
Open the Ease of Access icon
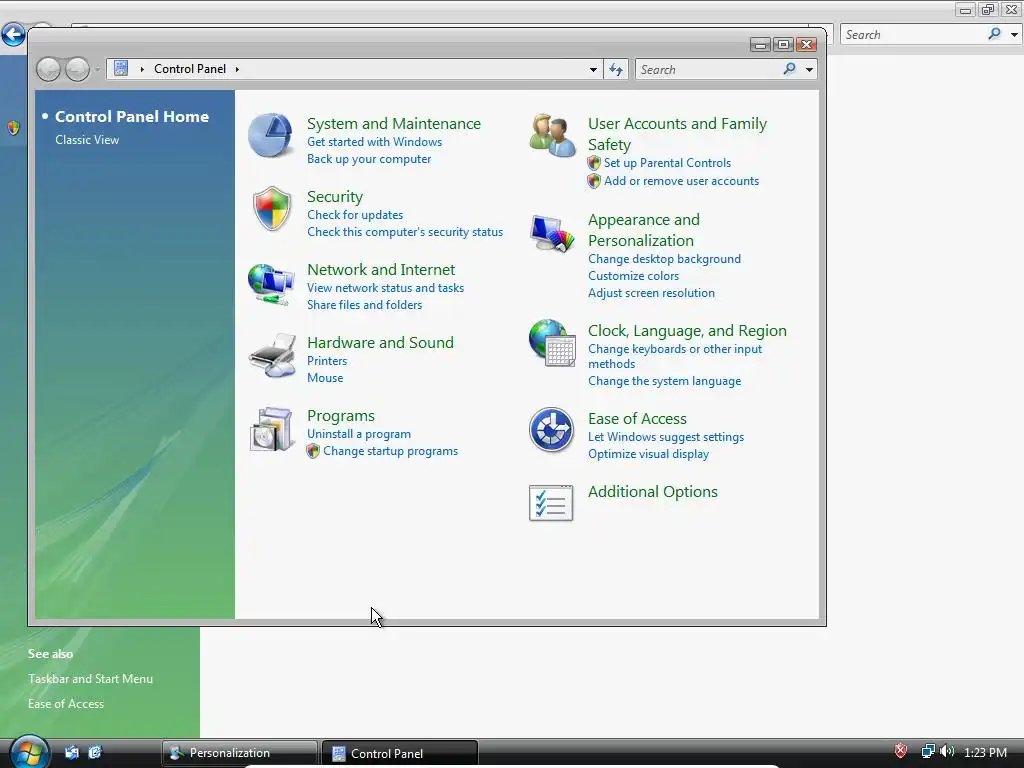(x=552, y=430)
